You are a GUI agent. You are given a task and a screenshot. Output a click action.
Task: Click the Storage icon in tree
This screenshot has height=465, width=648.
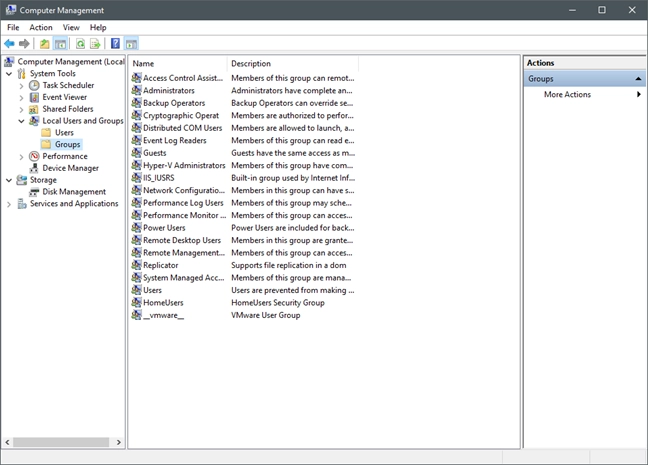pos(21,180)
